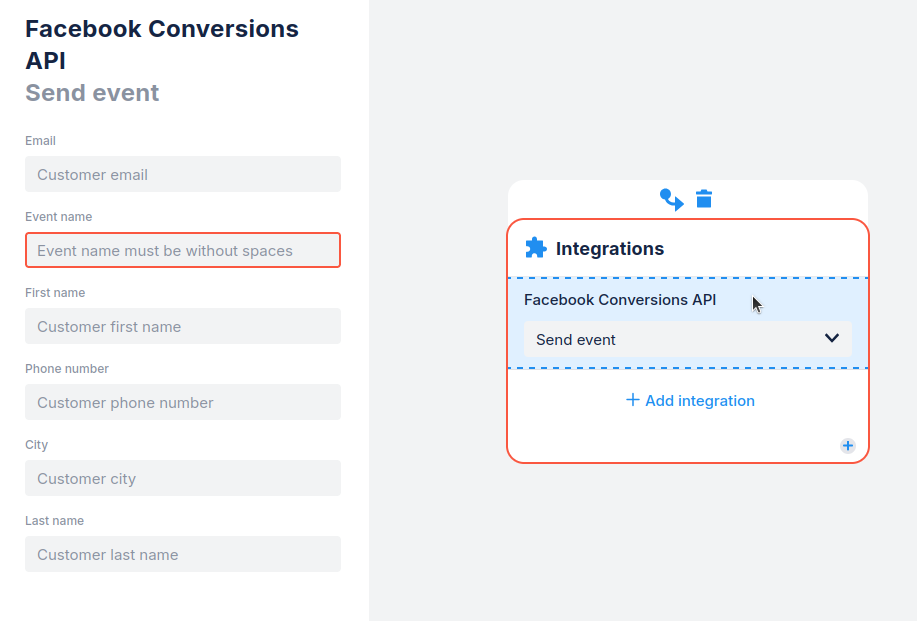Click the Phone number field label
The image size is (917, 621).
67,369
